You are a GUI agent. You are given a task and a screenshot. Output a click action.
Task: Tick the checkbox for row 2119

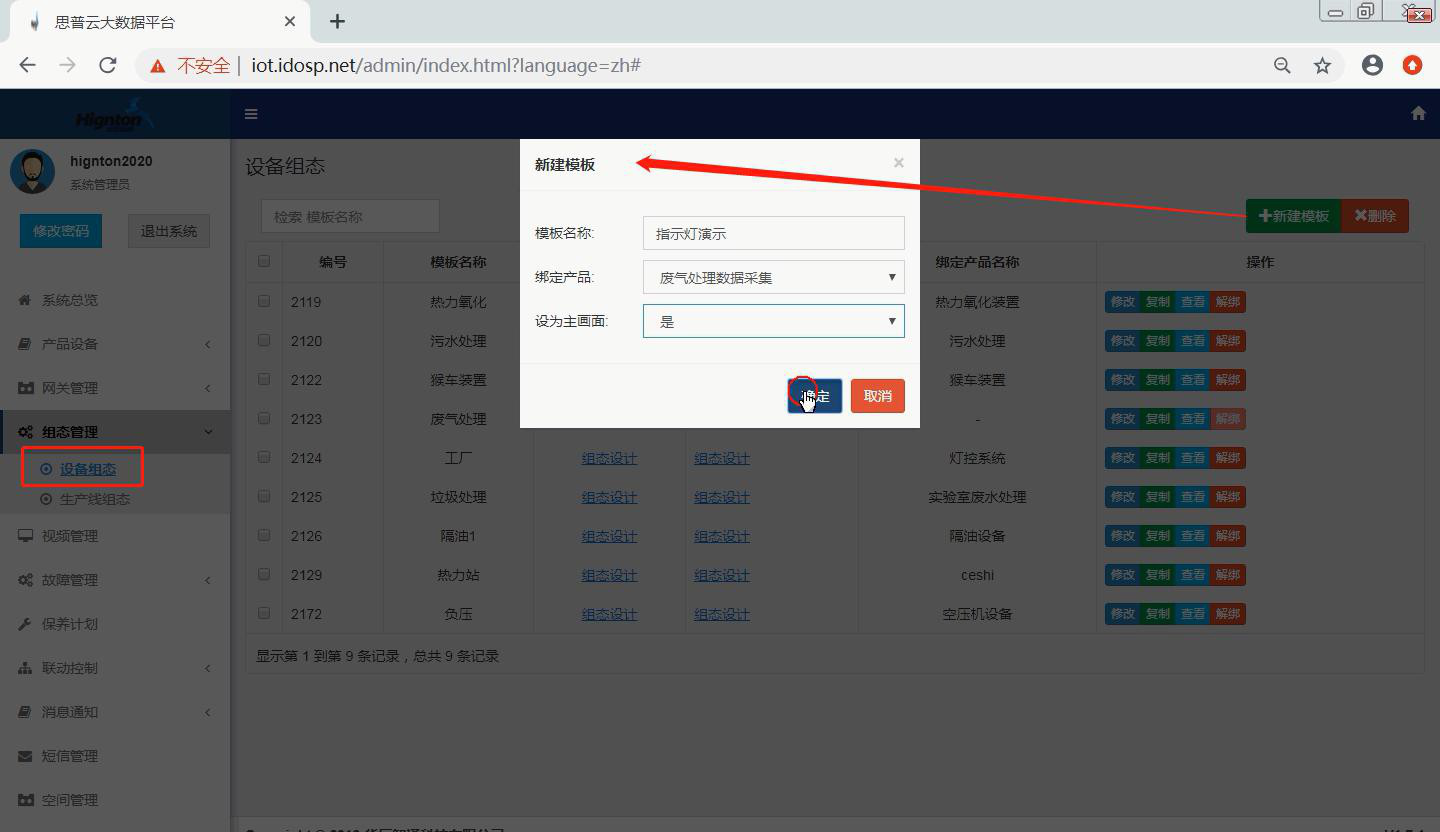263,301
